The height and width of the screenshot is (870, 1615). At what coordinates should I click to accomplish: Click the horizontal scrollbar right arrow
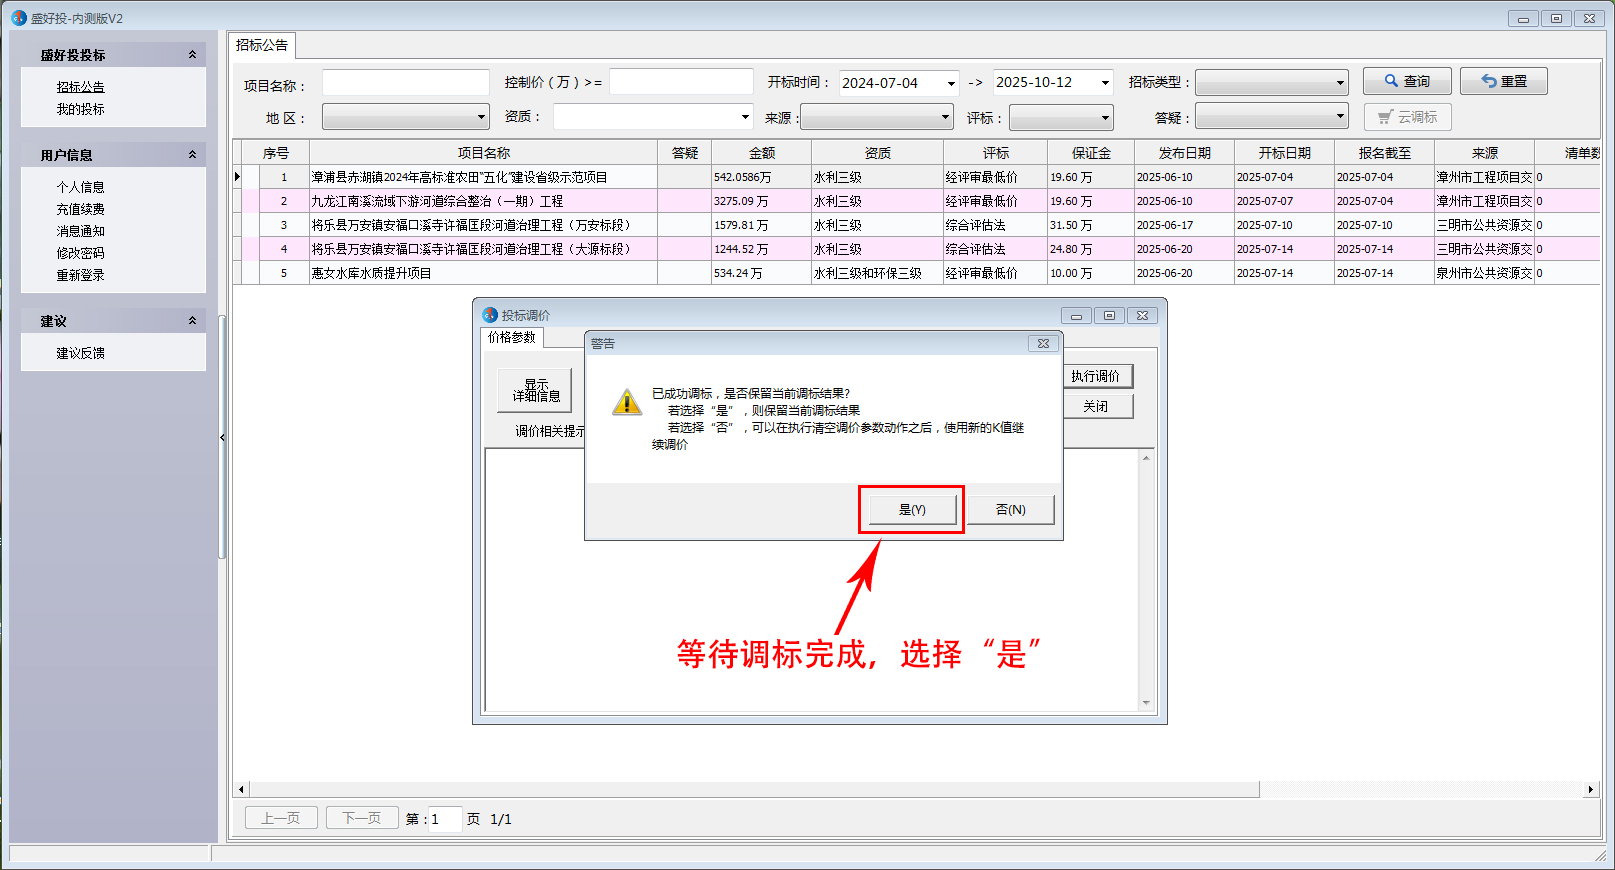1590,790
